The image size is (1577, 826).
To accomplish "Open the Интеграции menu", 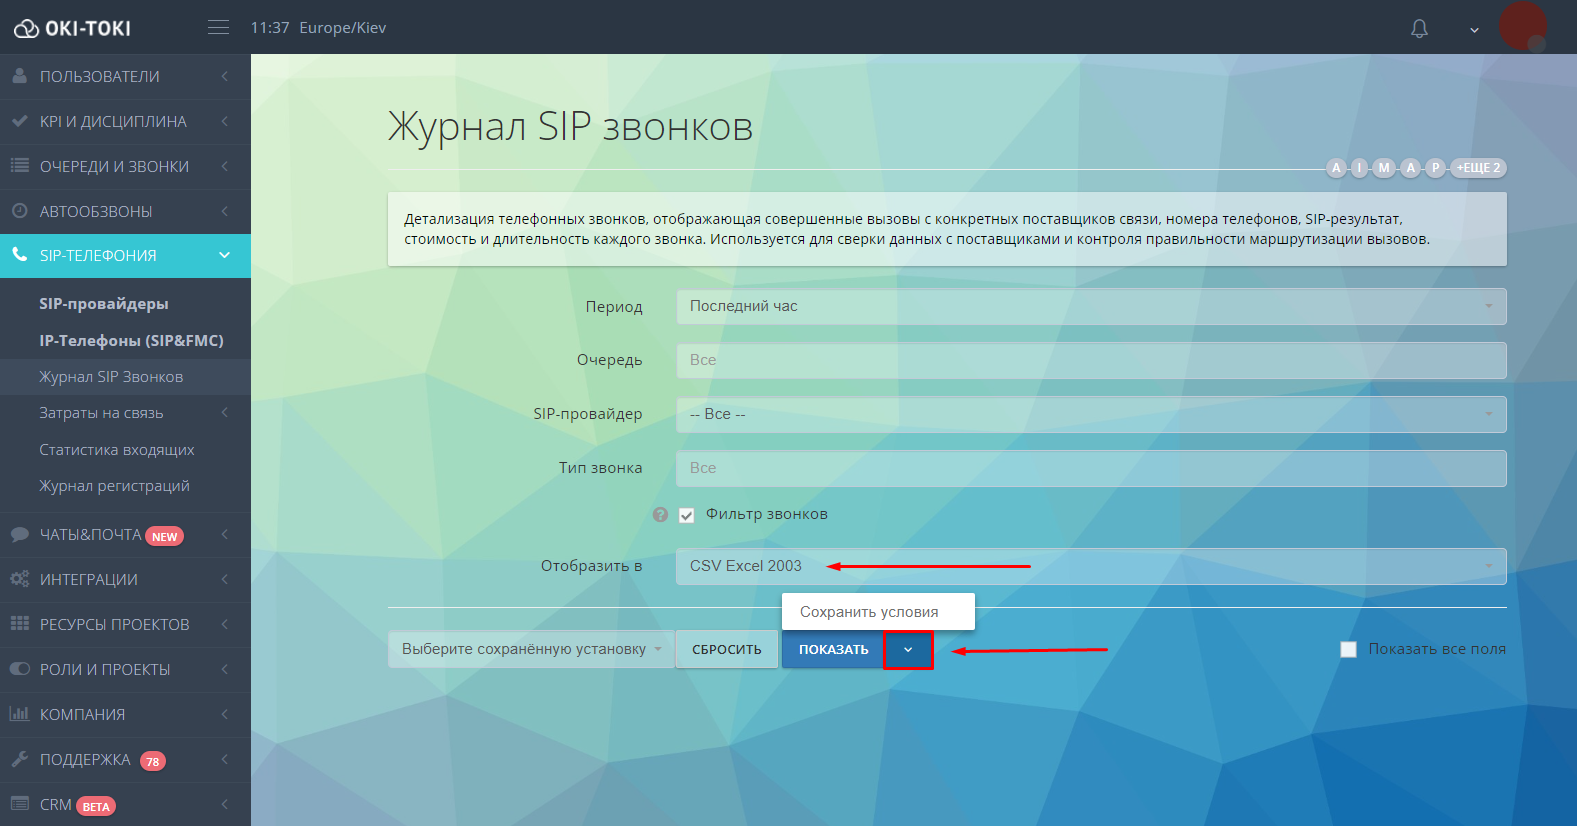I will (125, 579).
